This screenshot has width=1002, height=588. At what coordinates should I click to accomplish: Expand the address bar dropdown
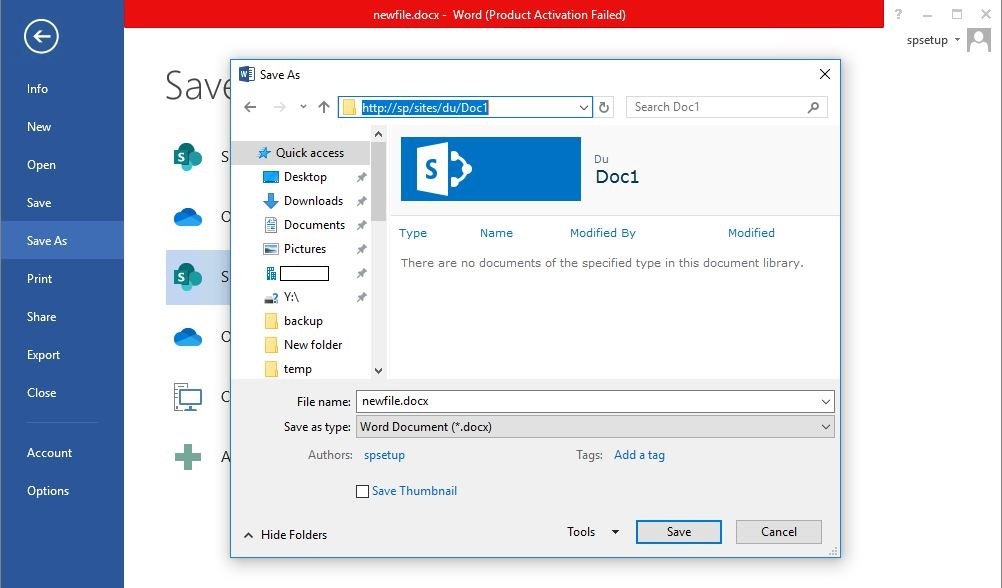point(583,107)
